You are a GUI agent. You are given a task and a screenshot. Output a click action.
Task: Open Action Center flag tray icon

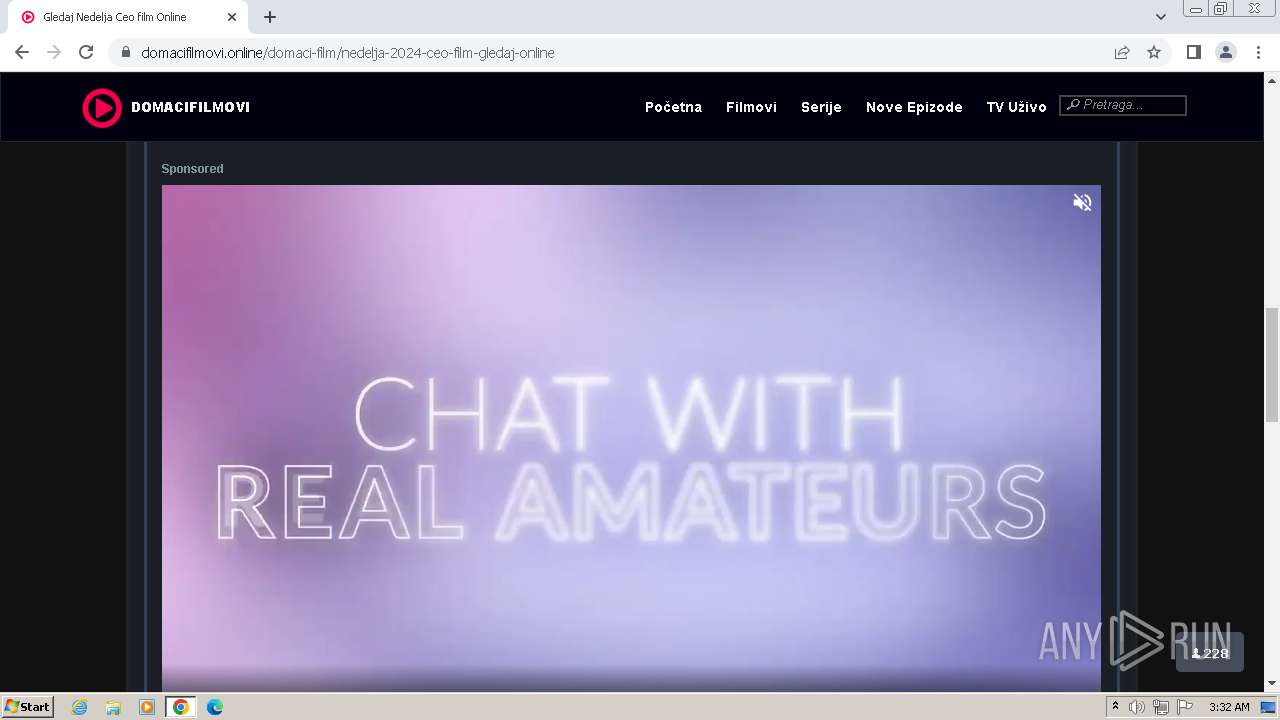1185,707
